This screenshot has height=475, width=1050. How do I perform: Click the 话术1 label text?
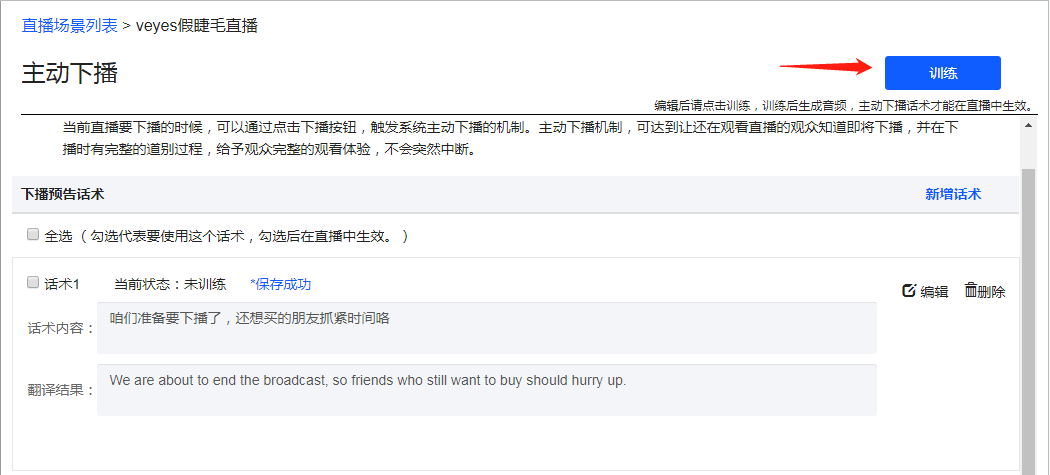click(62, 284)
